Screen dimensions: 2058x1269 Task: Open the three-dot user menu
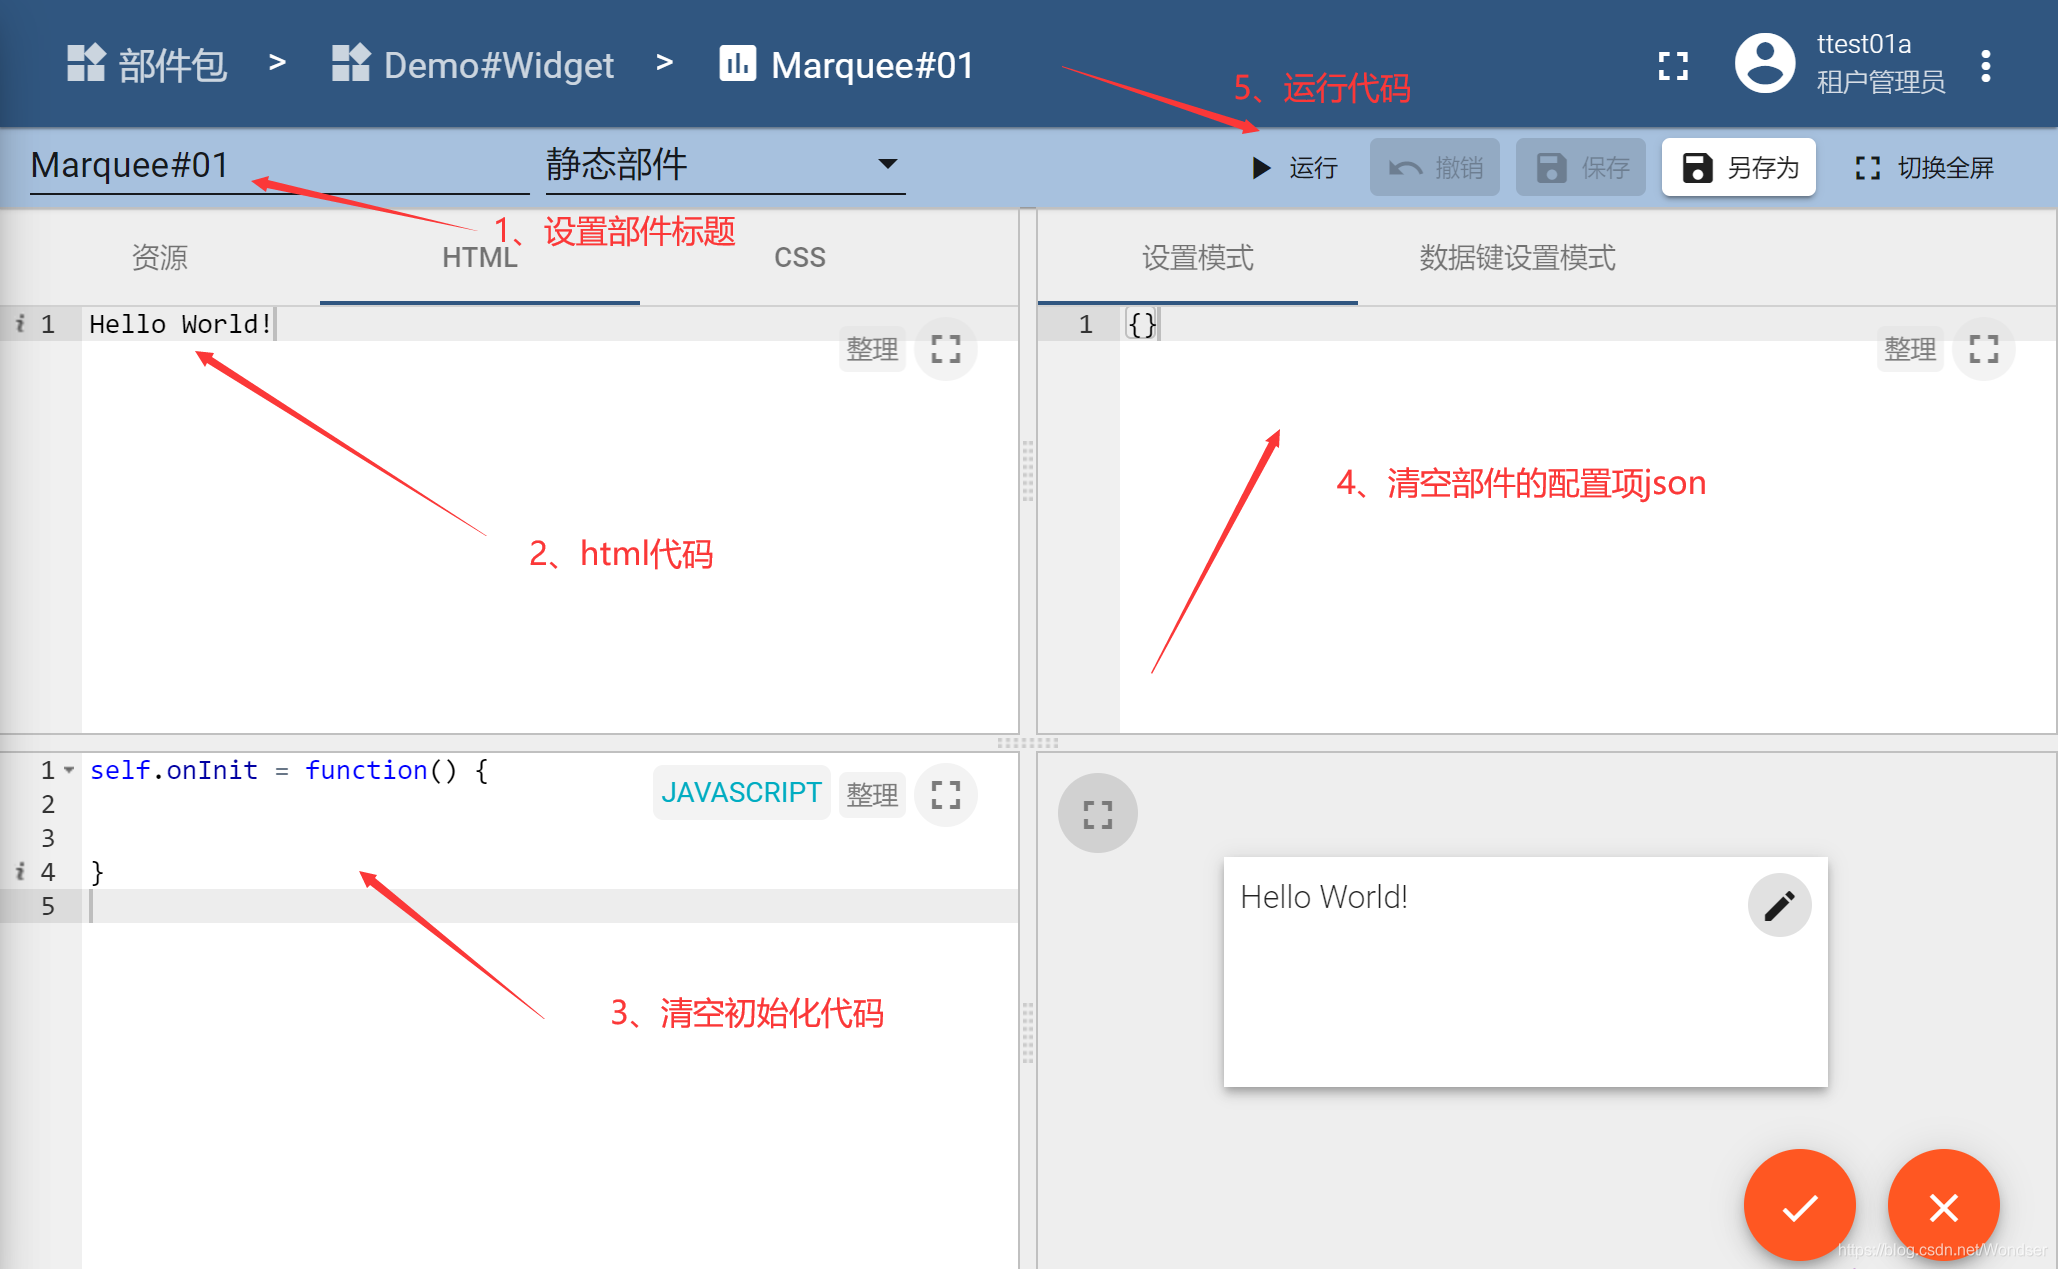point(1985,66)
